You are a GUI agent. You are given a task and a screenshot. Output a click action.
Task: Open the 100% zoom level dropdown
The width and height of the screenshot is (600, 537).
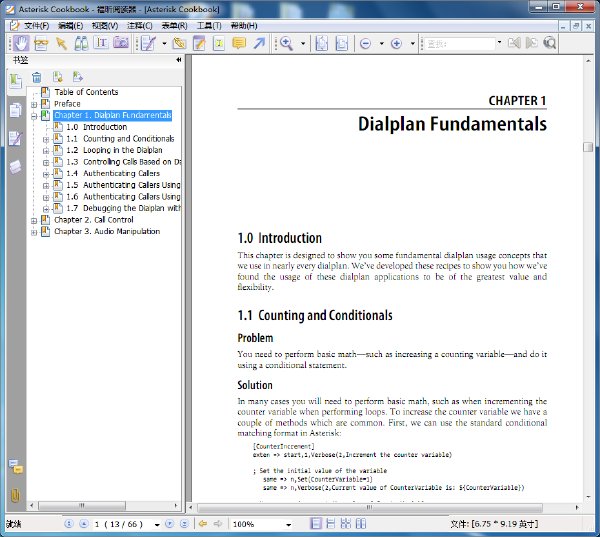tap(288, 524)
